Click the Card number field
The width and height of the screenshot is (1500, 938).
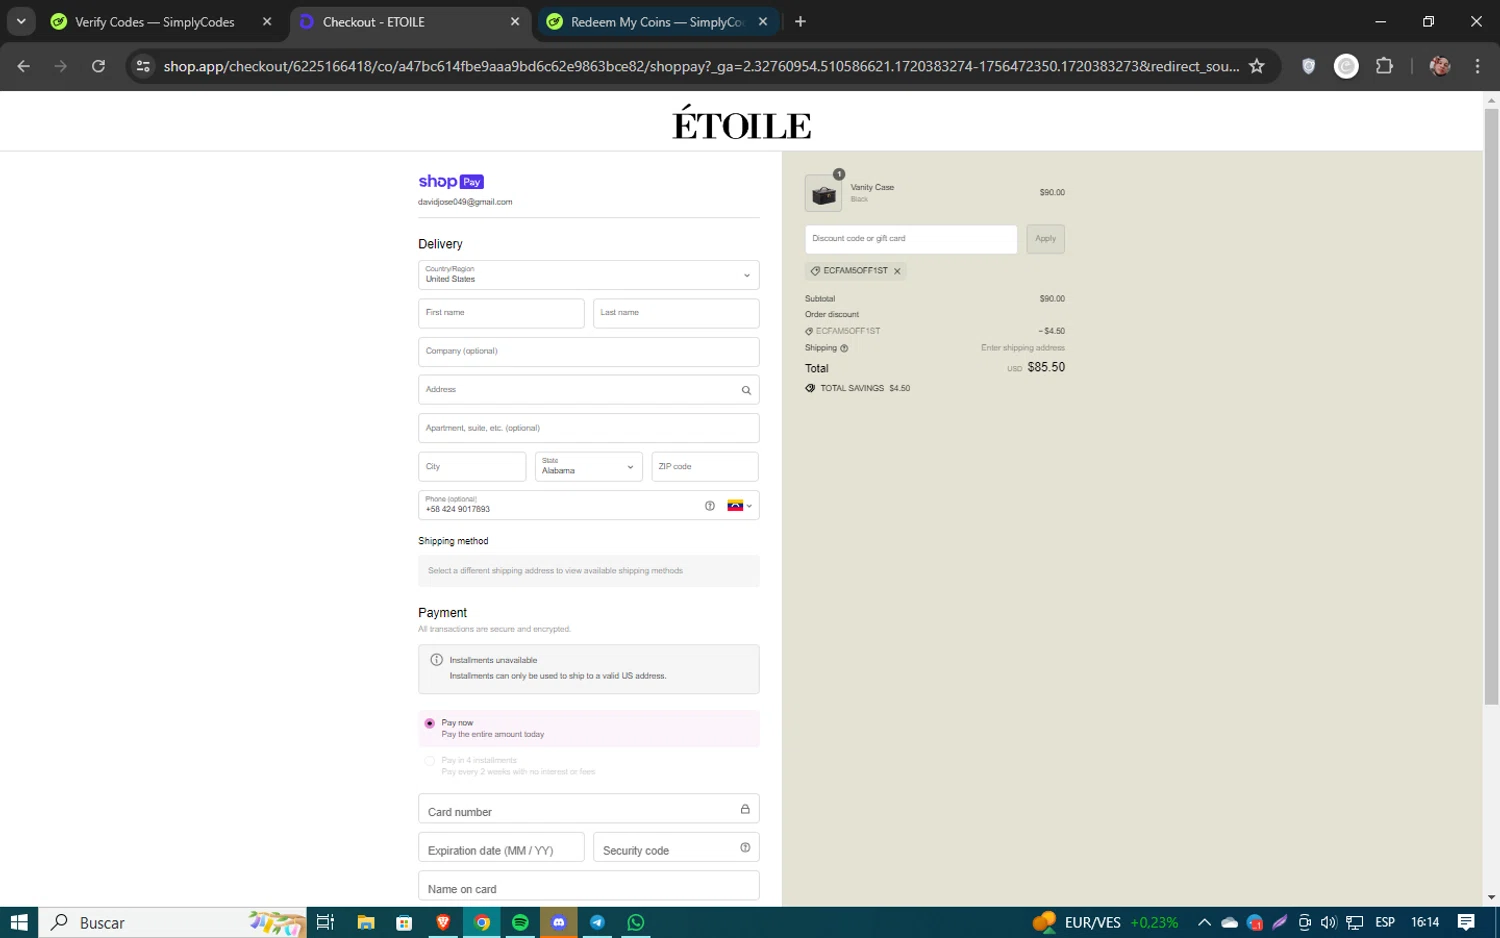589,809
